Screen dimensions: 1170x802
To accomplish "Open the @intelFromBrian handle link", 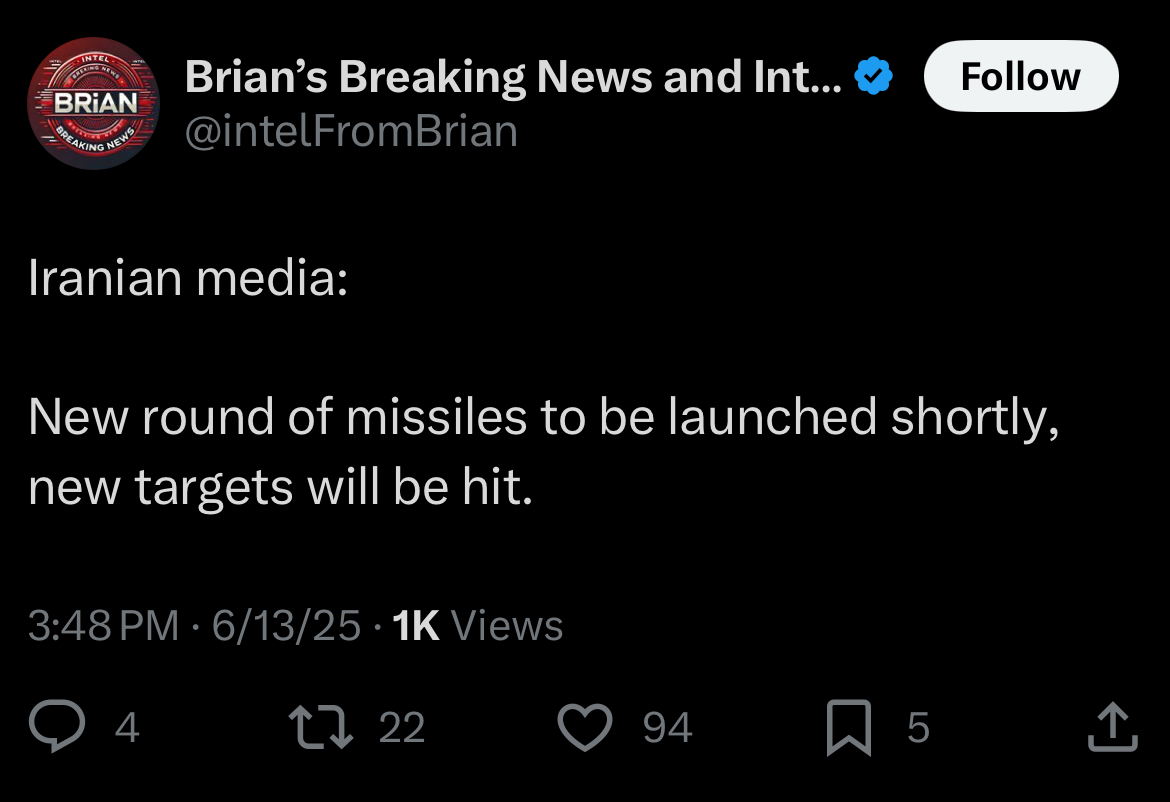I will (x=351, y=131).
